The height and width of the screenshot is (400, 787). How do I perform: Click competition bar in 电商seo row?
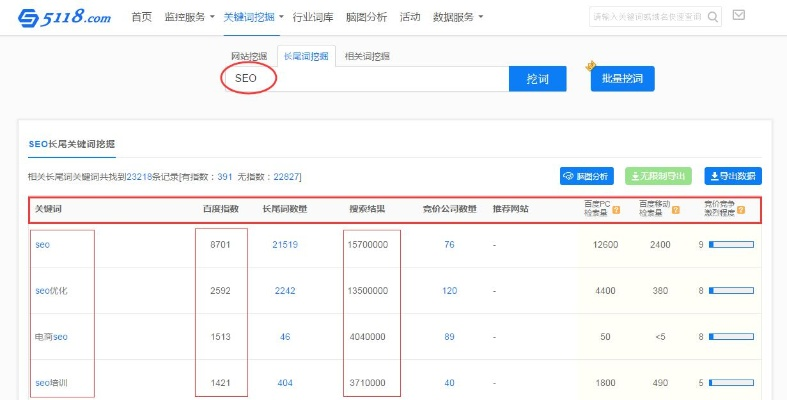(731, 337)
